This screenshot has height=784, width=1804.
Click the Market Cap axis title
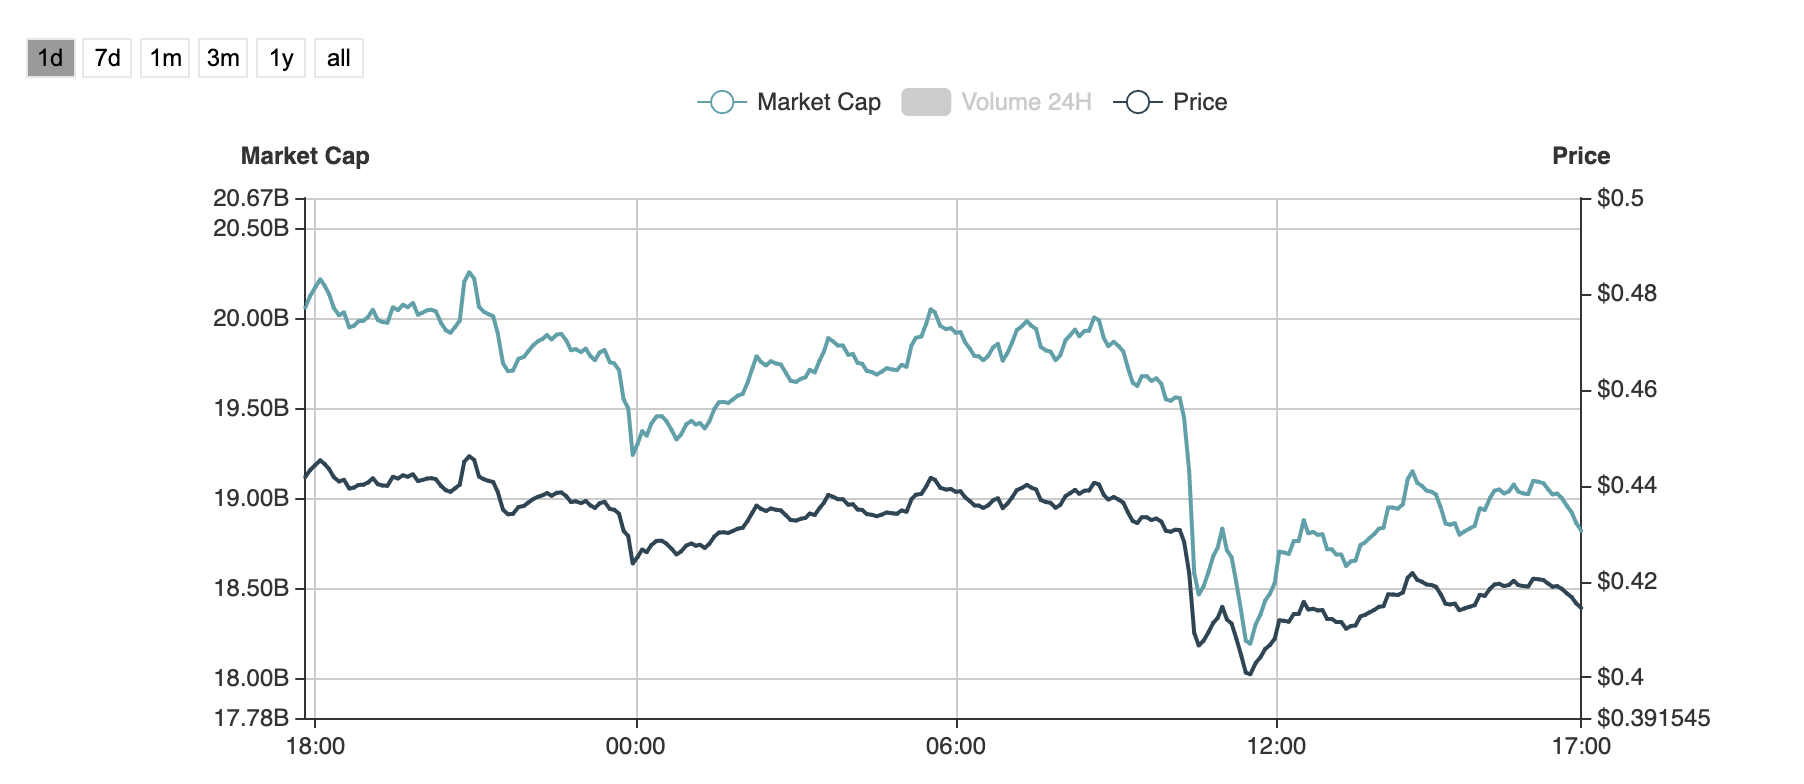pos(305,156)
